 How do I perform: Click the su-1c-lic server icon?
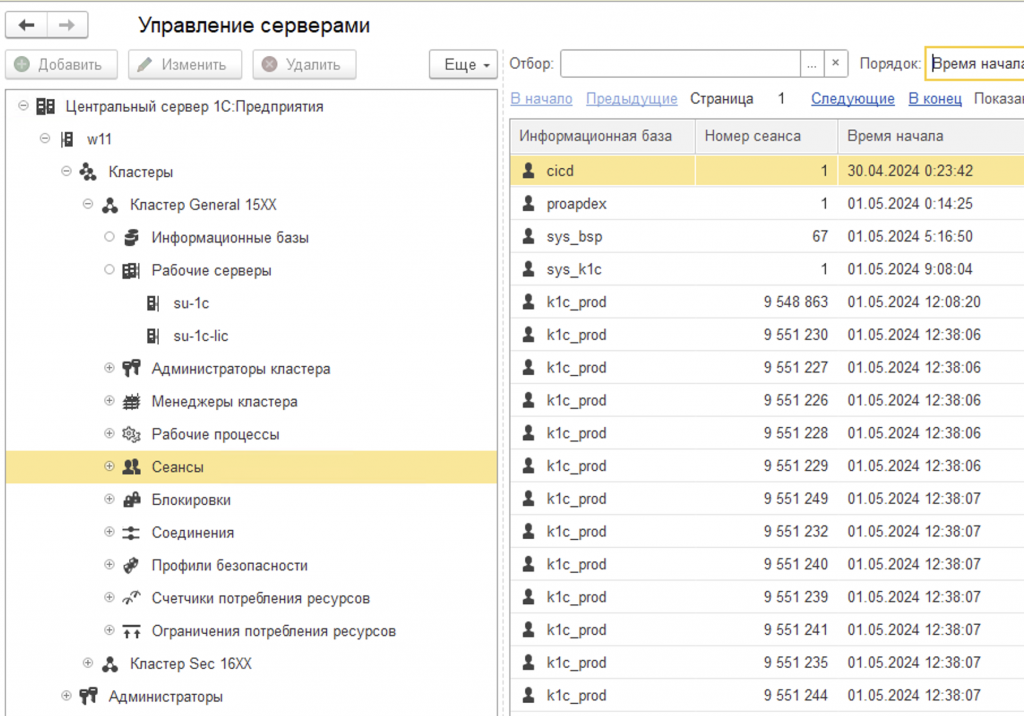point(153,337)
